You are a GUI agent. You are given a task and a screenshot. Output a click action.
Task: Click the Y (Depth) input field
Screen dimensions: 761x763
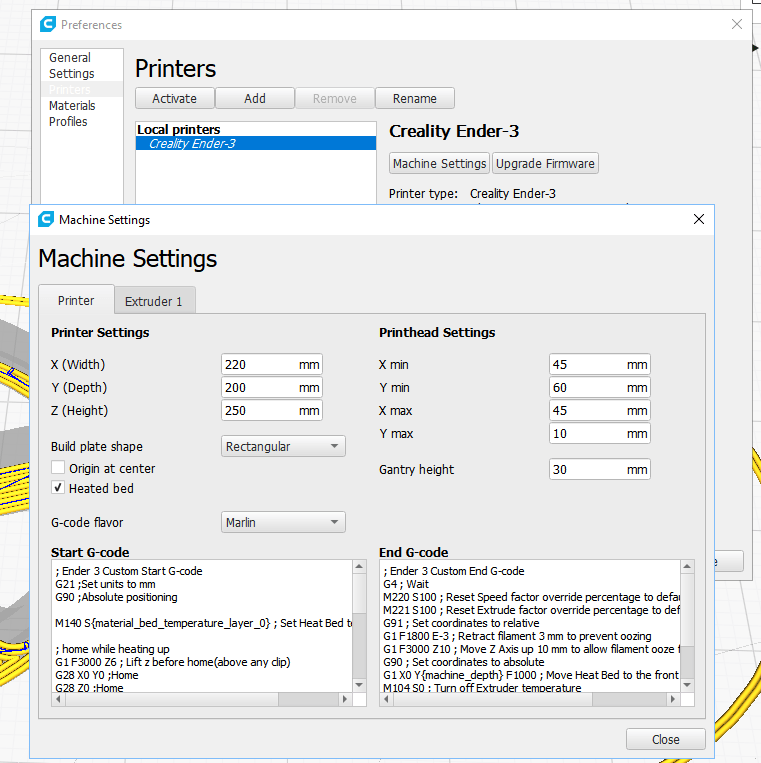pos(272,387)
